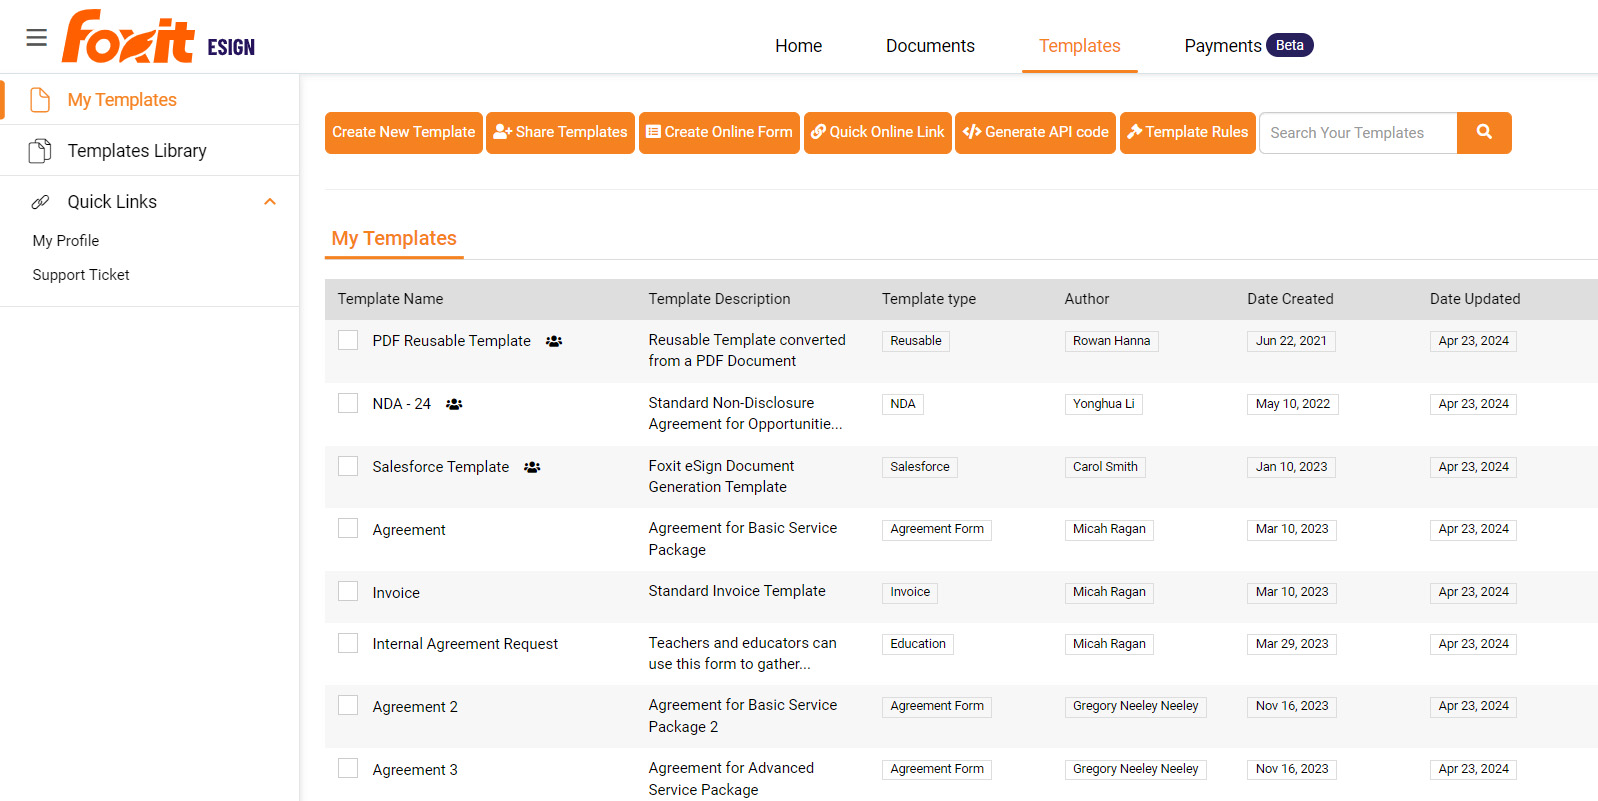Image resolution: width=1598 pixels, height=801 pixels.
Task: Go to the Home tab
Action: click(x=798, y=46)
